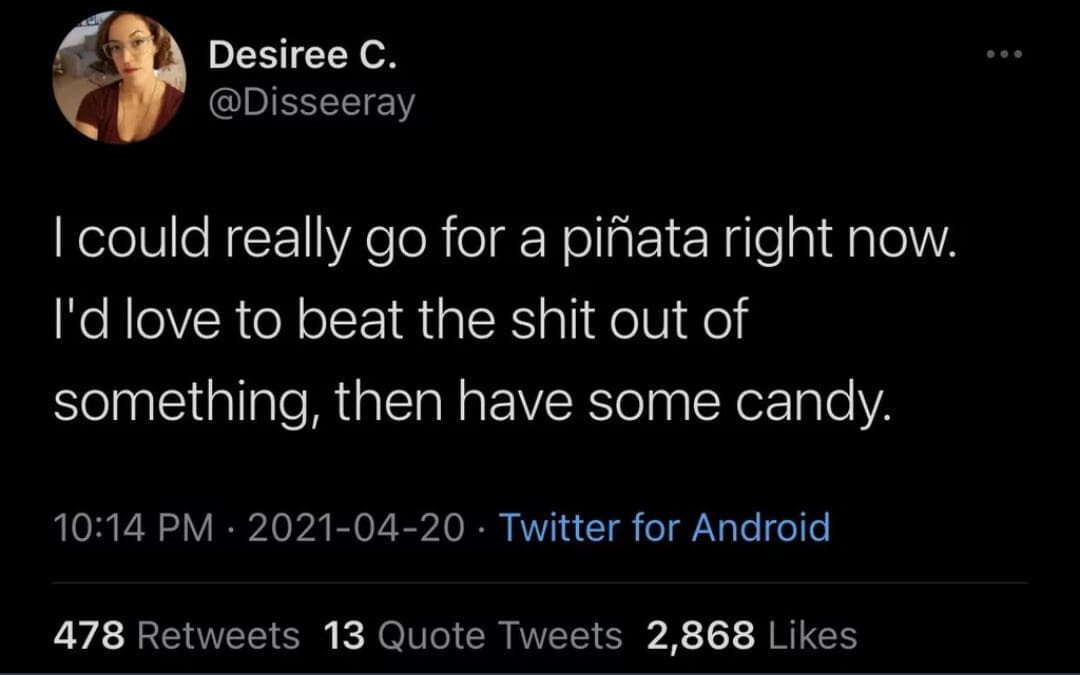Open the Likes label

814,634
